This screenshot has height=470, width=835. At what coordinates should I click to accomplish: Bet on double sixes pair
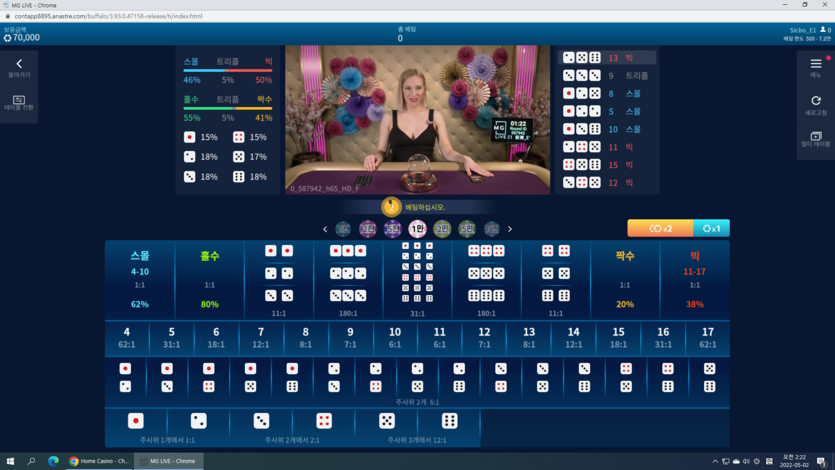555,295
